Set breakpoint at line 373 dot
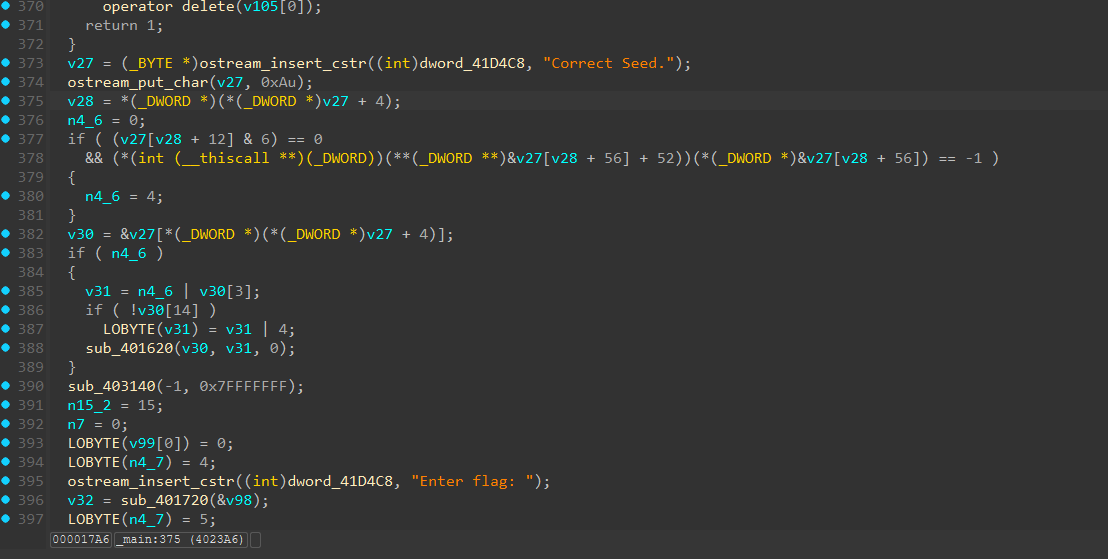The image size is (1108, 559). (x=6, y=63)
